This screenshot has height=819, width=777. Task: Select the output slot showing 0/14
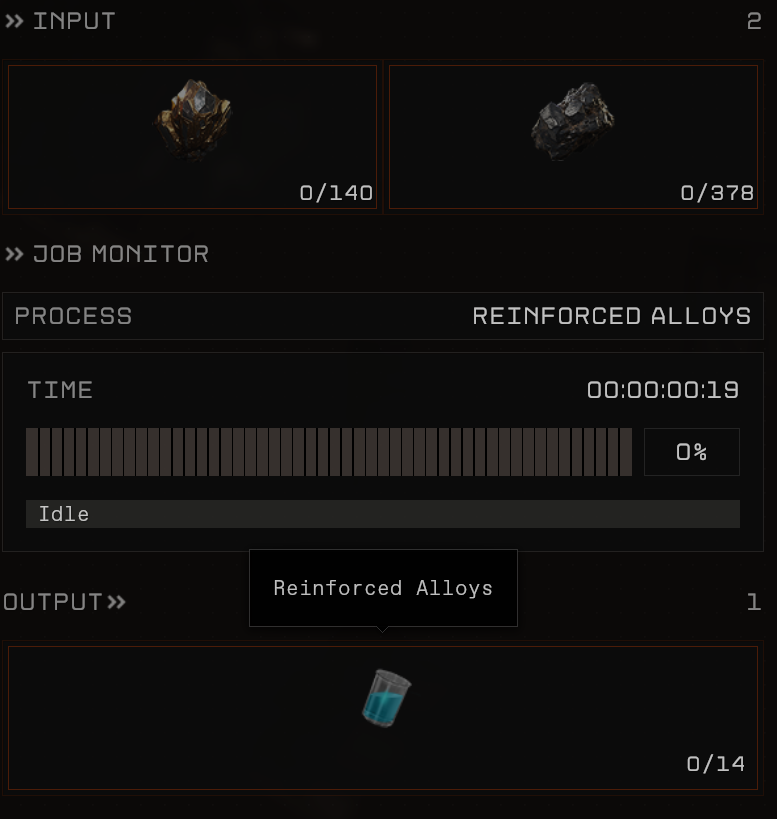[x=383, y=718]
